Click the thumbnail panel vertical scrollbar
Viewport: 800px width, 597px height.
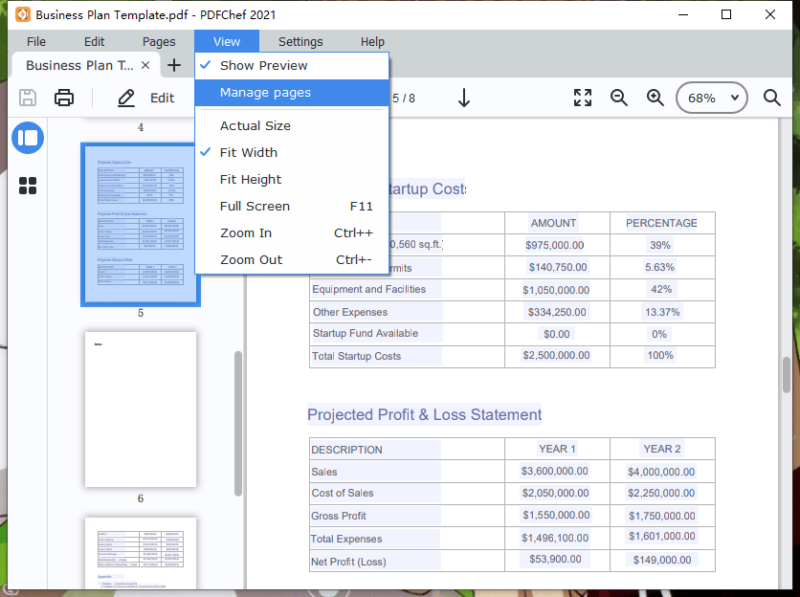[x=238, y=423]
